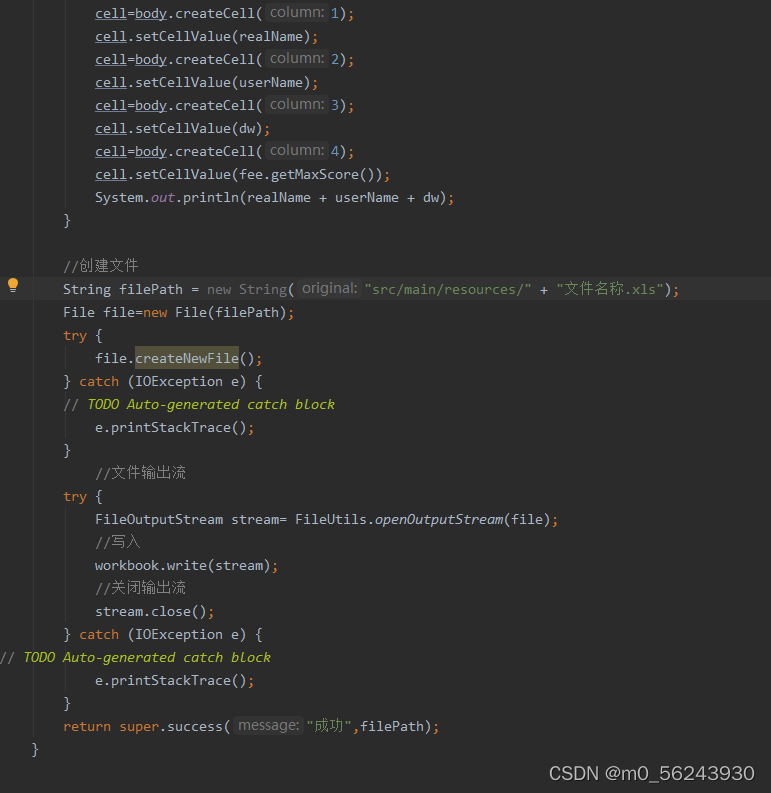The height and width of the screenshot is (793, 771).
Task: Click the 'message:' parameter hint
Action: coord(269,725)
